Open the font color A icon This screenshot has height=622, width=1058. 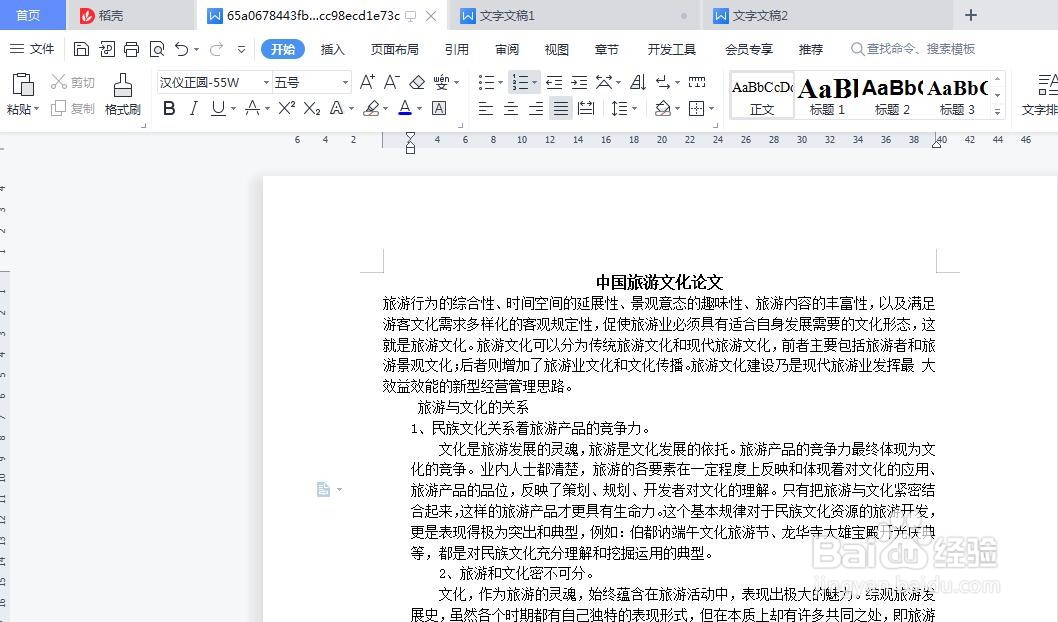(x=406, y=109)
